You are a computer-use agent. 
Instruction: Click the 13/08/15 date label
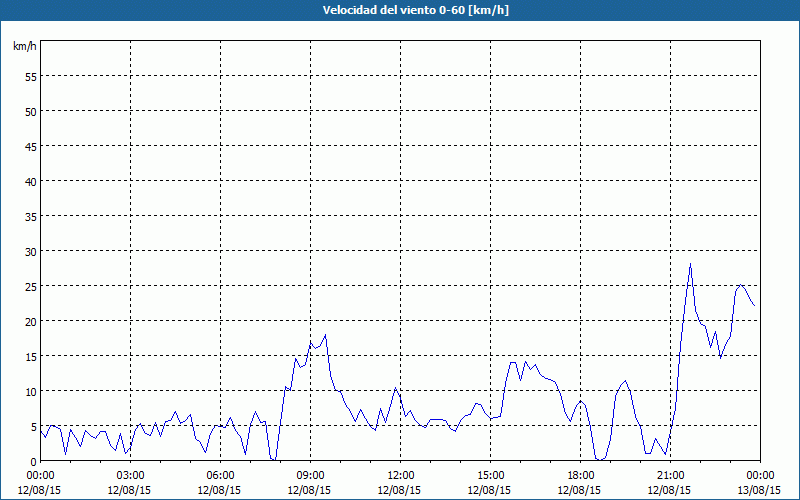pos(759,490)
